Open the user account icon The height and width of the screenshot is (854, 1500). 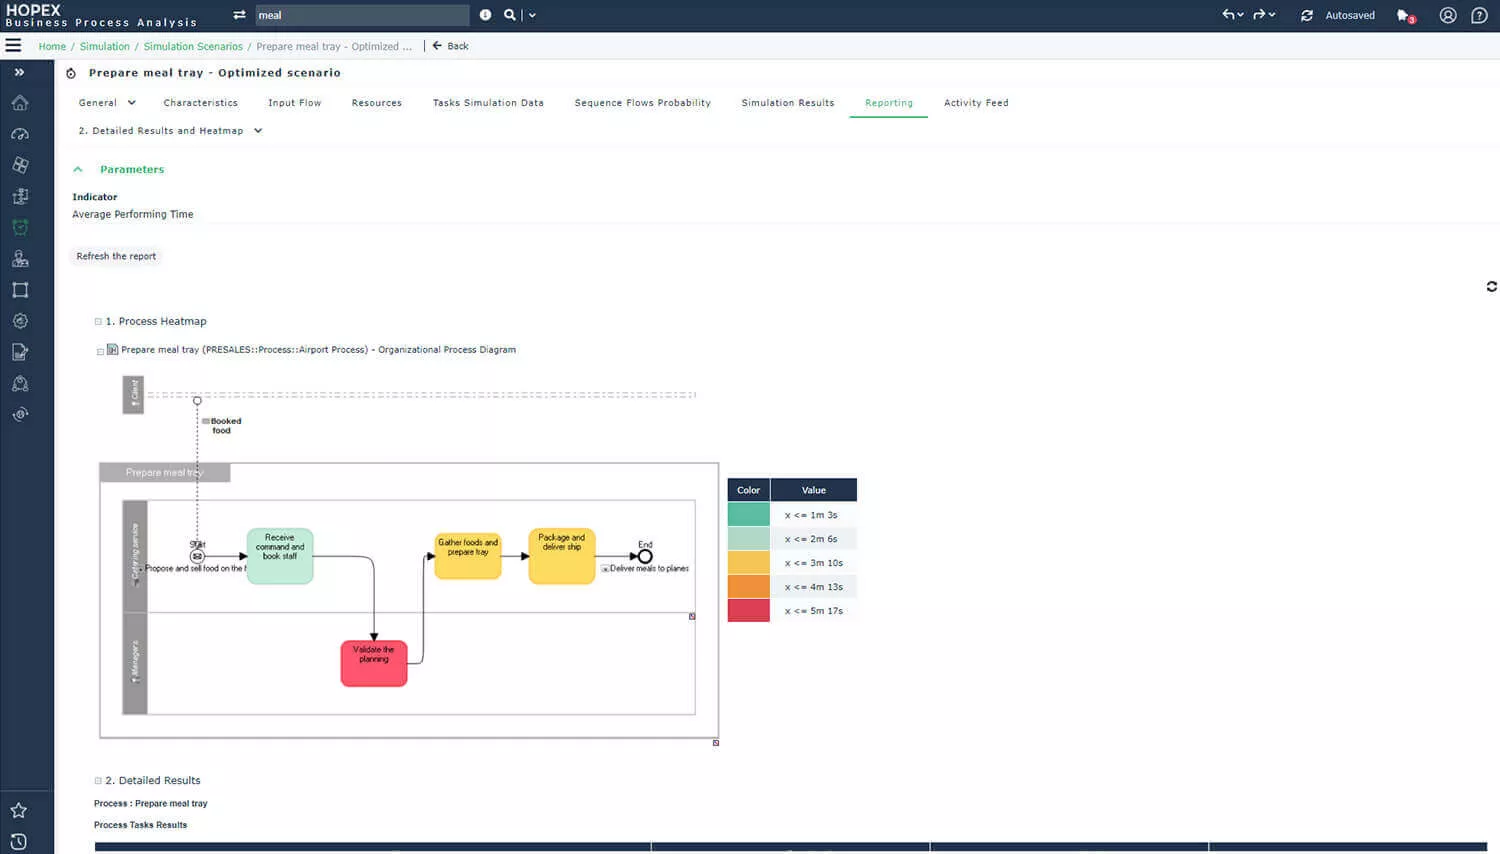[x=1447, y=15]
